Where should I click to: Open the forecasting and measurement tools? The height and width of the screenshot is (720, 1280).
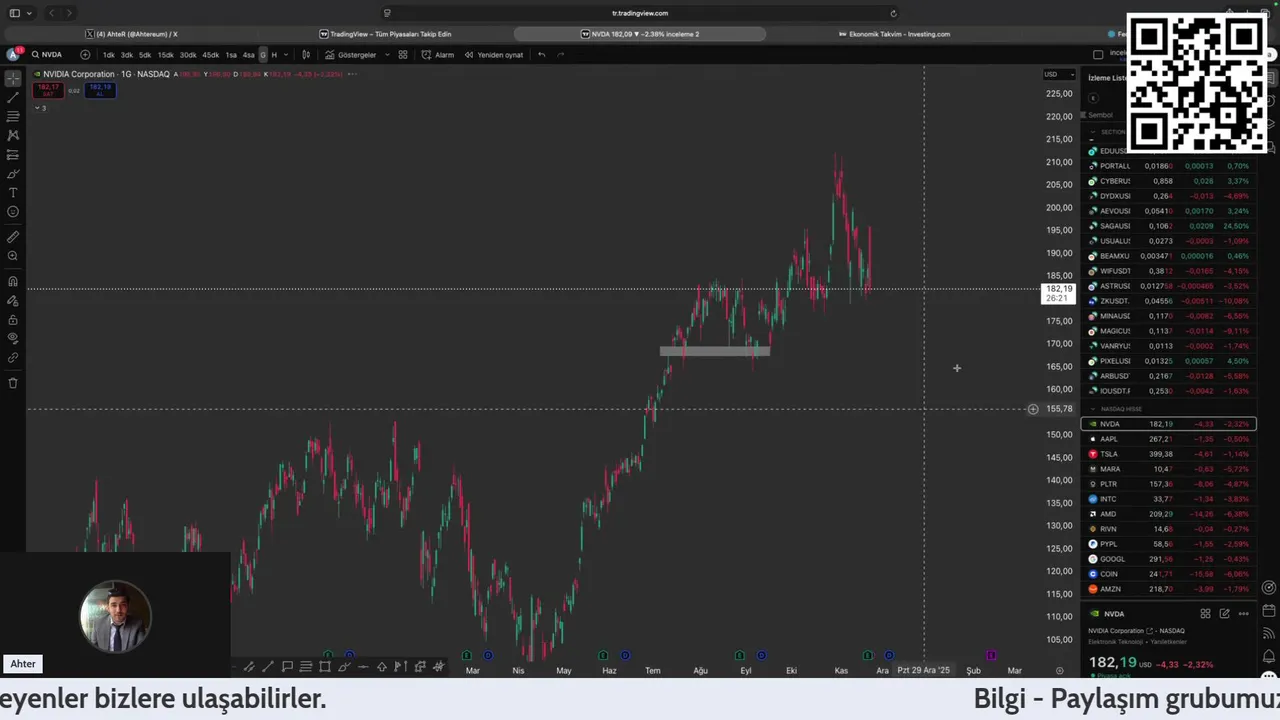coord(13,154)
